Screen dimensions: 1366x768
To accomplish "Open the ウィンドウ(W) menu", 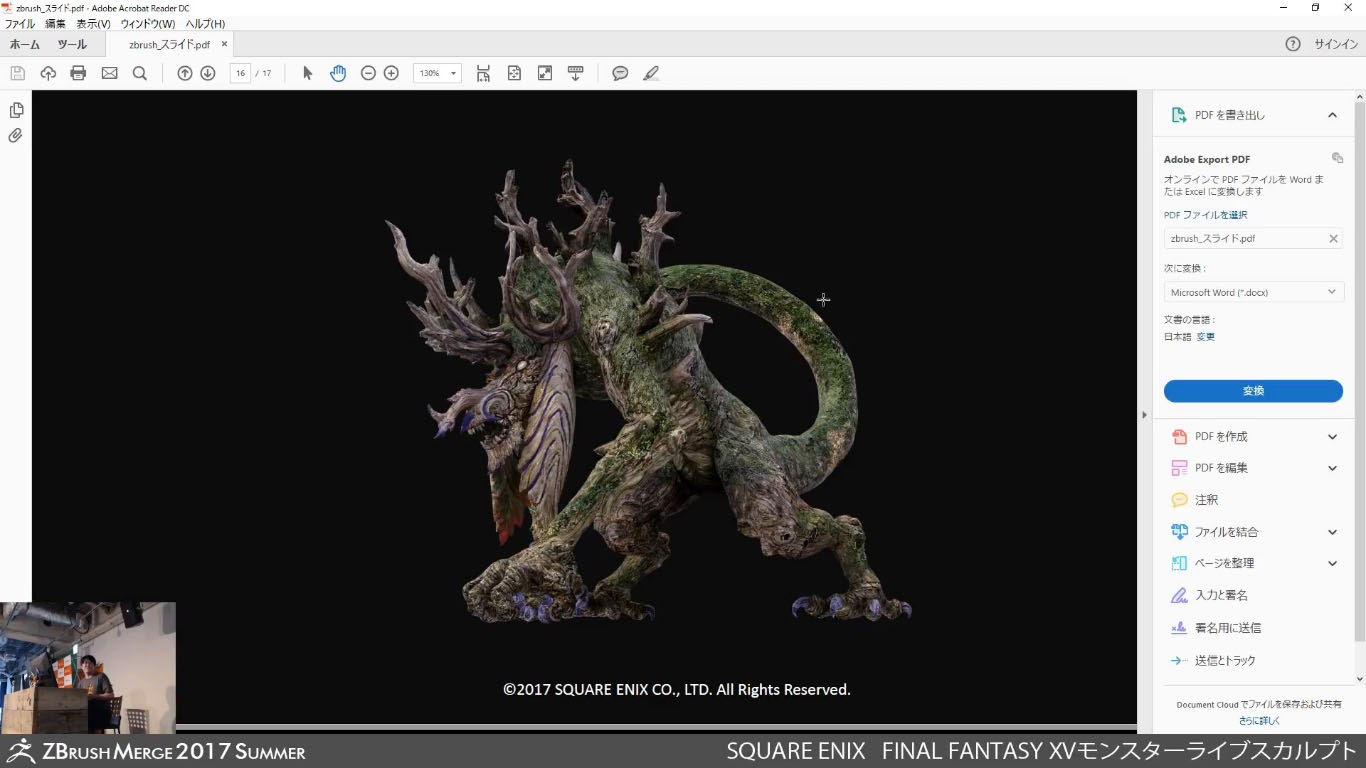I will coord(147,23).
